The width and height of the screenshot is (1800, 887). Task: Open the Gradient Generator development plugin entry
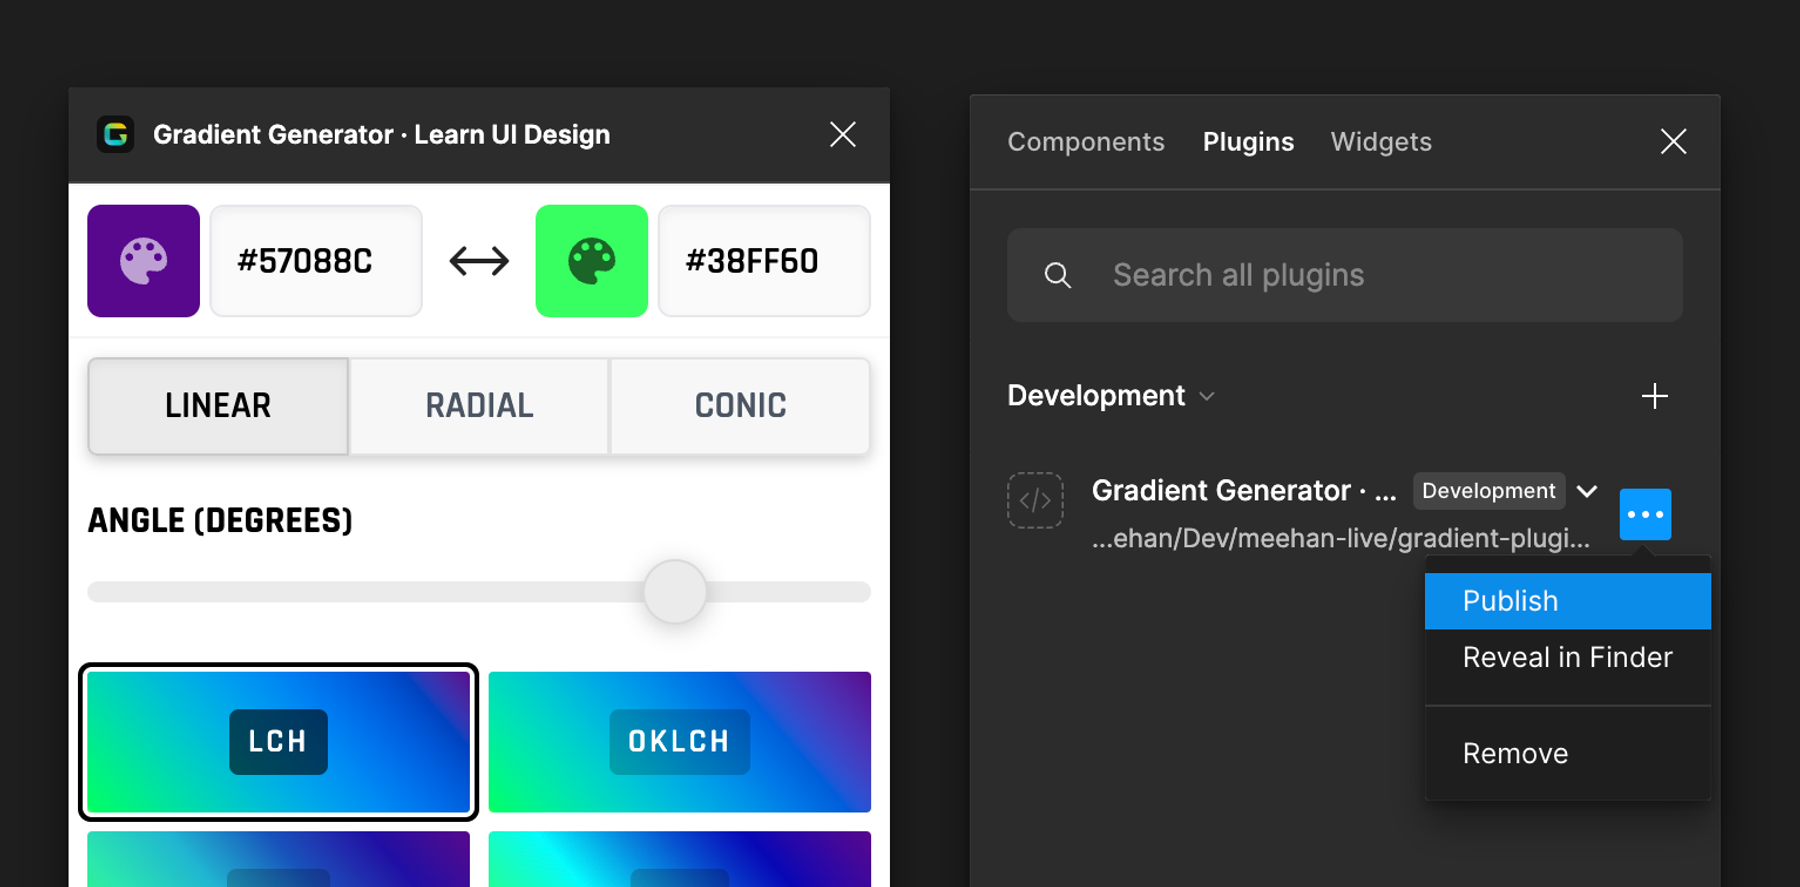pos(1244,491)
